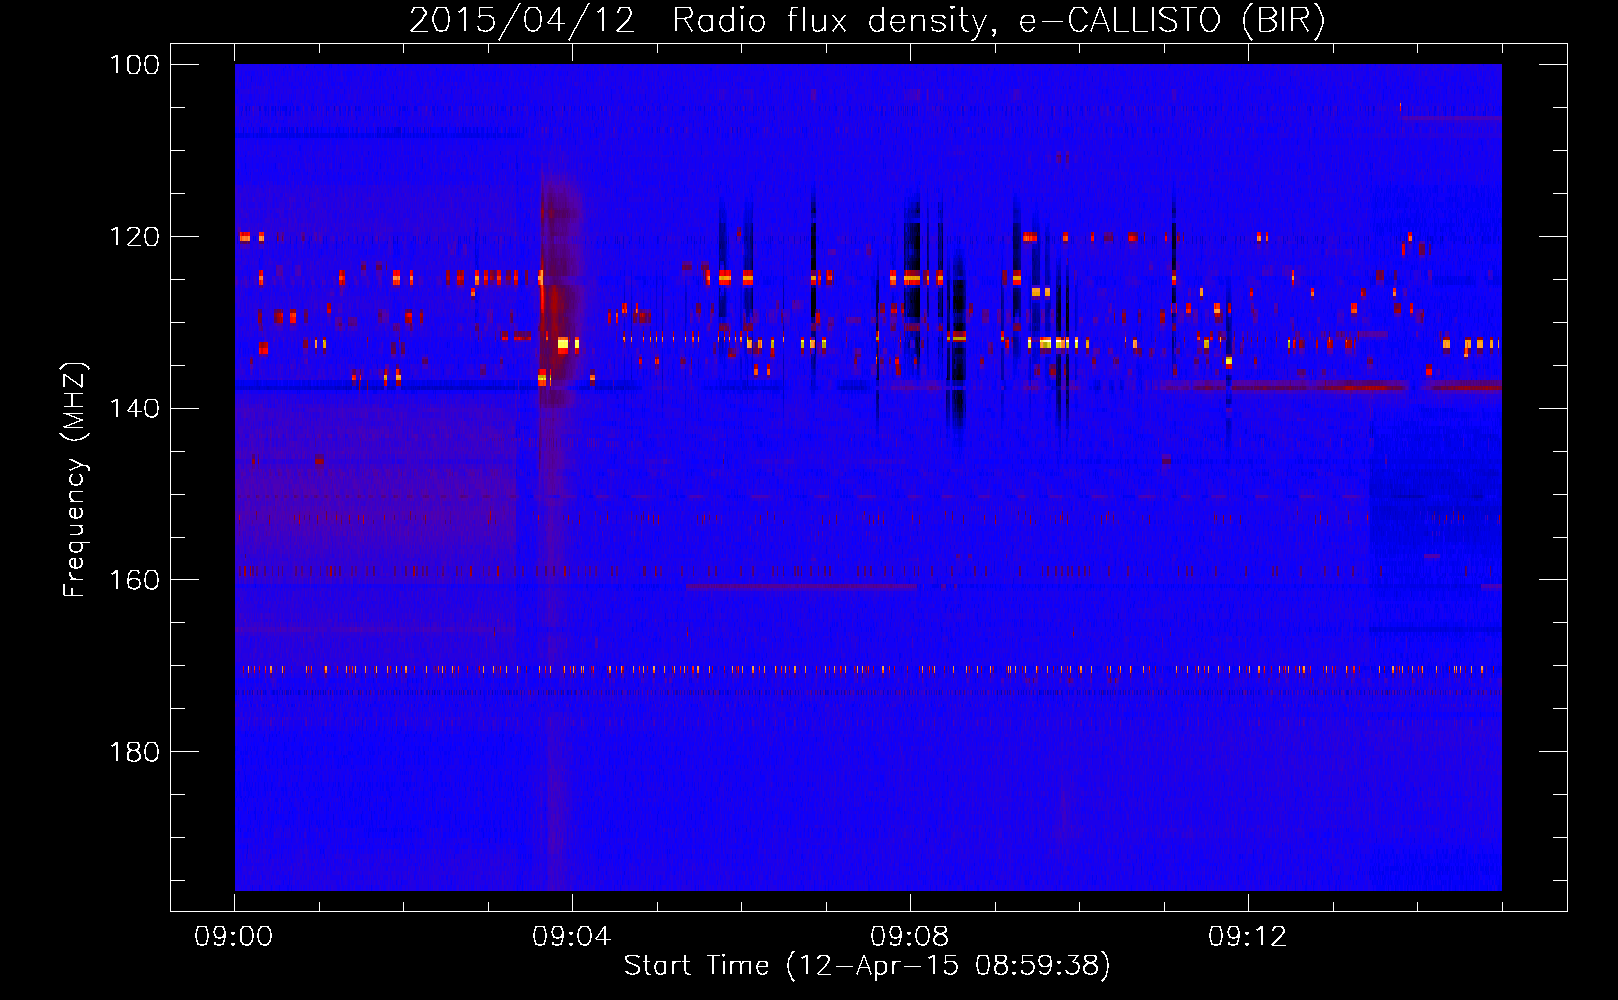Click the 160 frequency tick label
Image resolution: width=1618 pixels, height=1000 pixels.
click(x=134, y=580)
